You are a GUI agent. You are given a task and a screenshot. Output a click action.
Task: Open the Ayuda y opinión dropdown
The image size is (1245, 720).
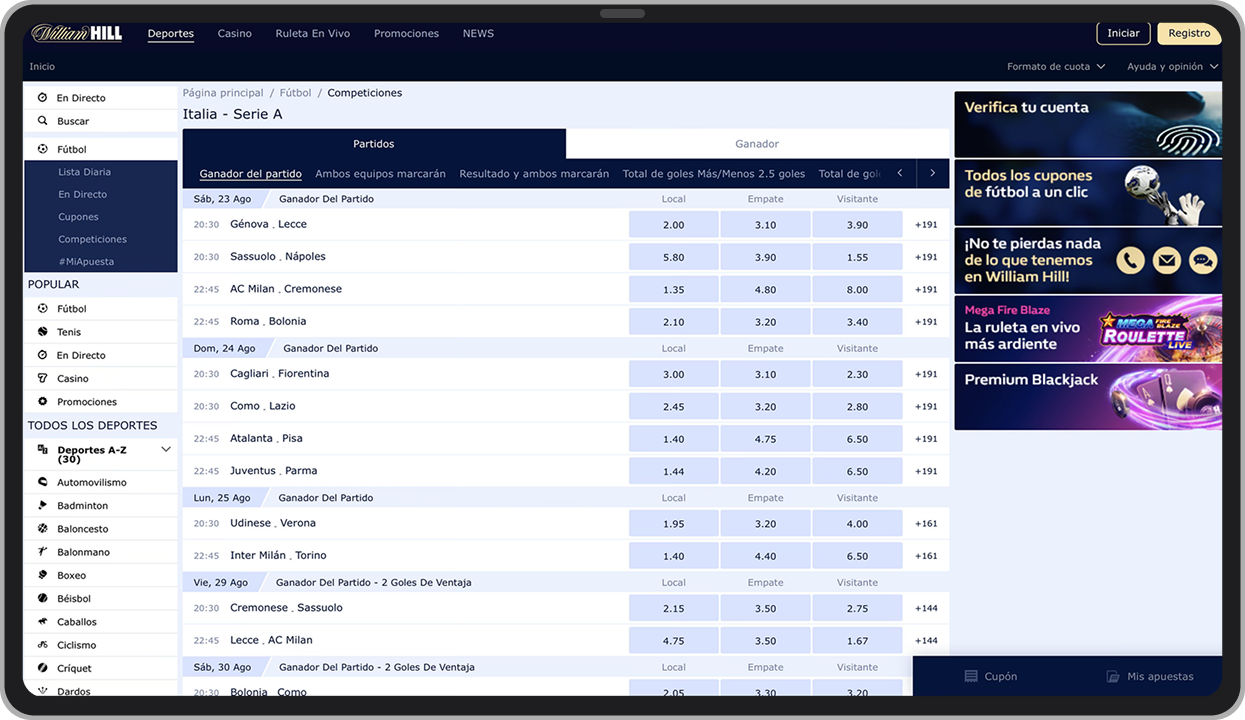[x=1173, y=67]
